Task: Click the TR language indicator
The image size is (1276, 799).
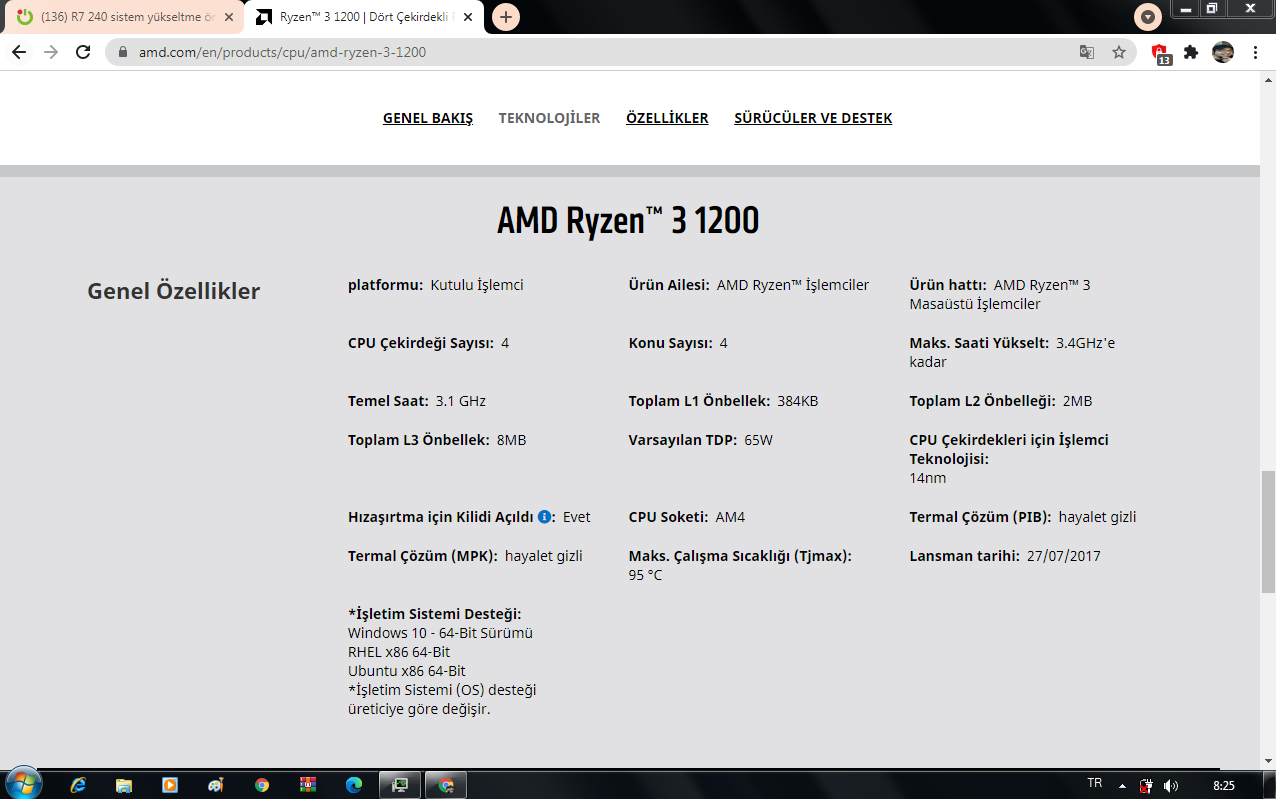Action: 1094,783
